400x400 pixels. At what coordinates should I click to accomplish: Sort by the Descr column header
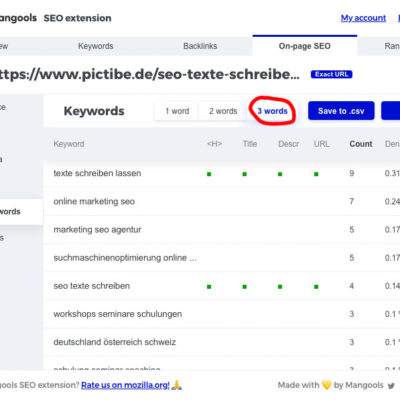point(288,144)
